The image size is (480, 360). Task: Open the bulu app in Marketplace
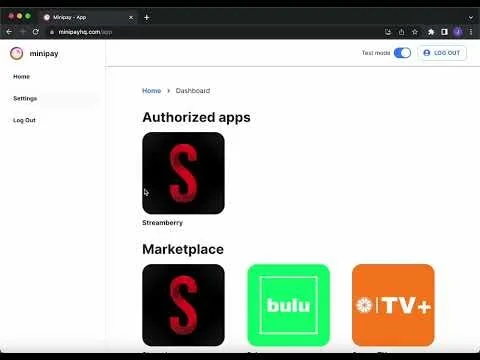[289, 305]
